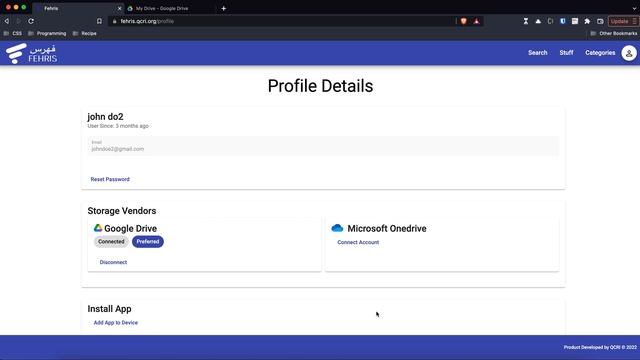Click the Bitwarden shield extension icon
Viewport: 640px width, 360px height.
pos(562,21)
